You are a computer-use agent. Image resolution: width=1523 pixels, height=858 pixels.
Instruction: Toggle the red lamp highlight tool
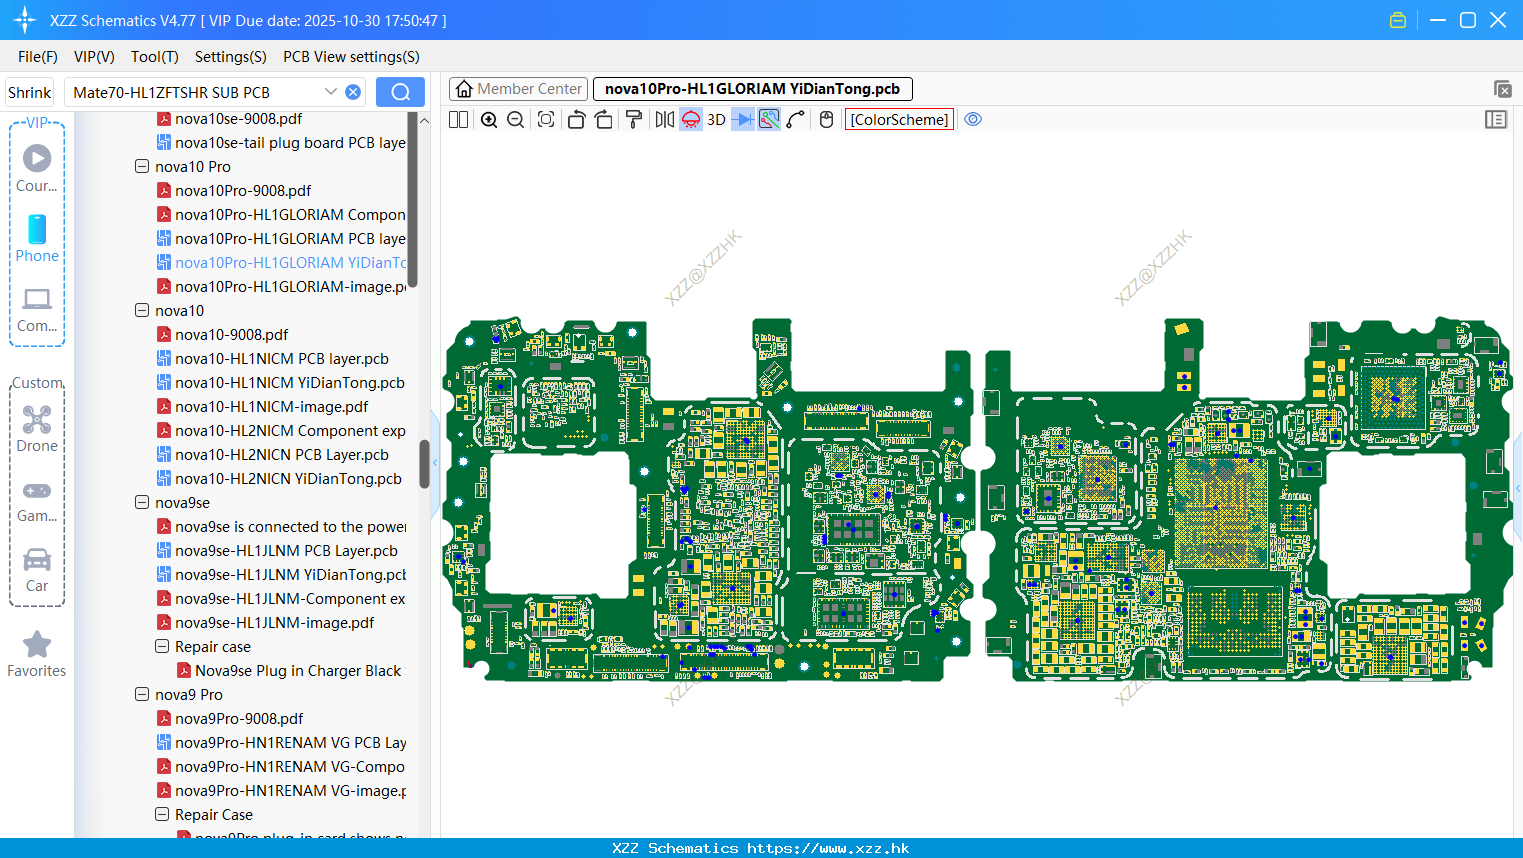coord(691,120)
